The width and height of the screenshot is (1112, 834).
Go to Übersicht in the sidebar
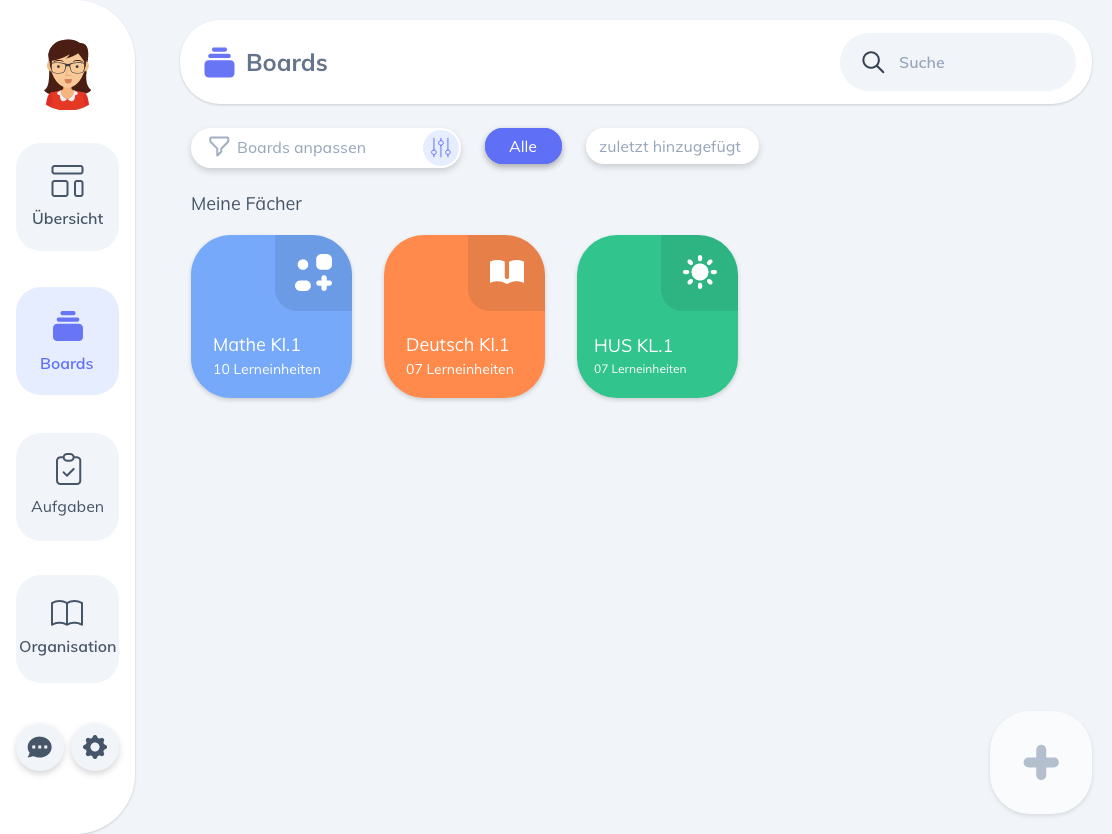(x=67, y=197)
